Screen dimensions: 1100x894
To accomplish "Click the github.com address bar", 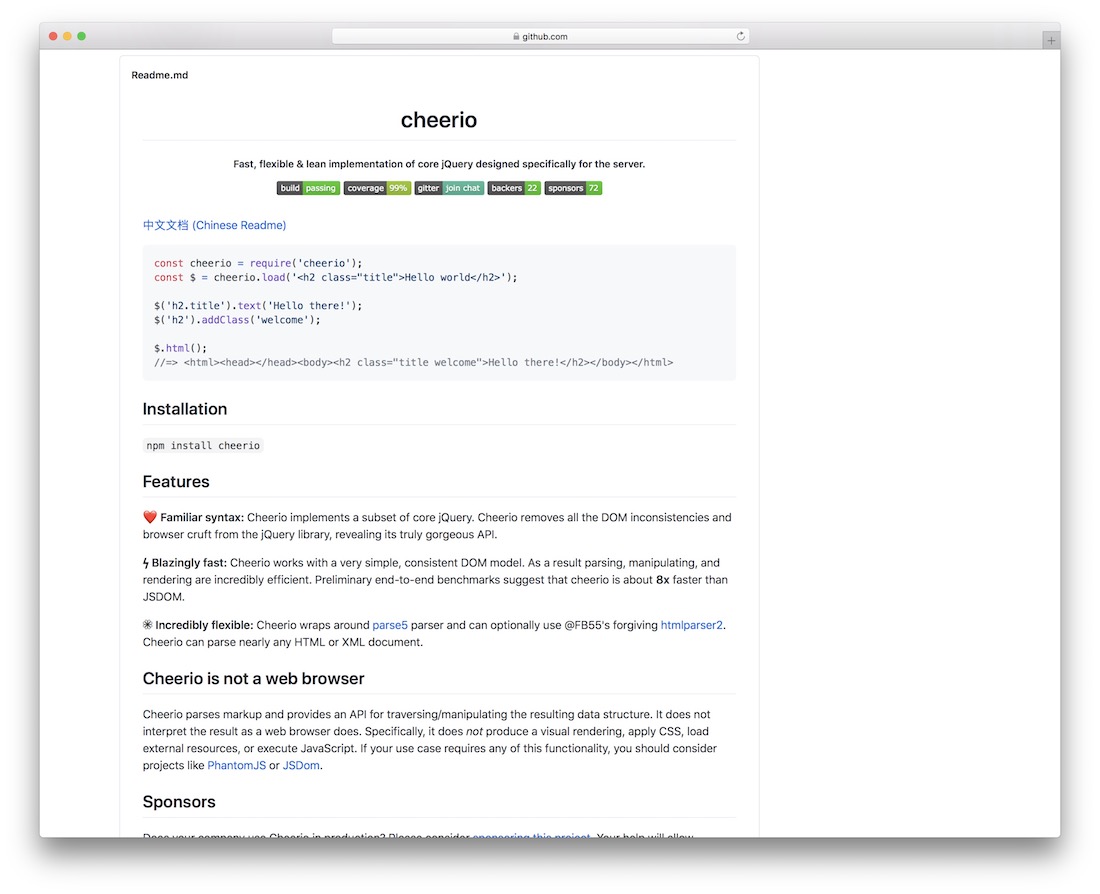I will tap(540, 36).
